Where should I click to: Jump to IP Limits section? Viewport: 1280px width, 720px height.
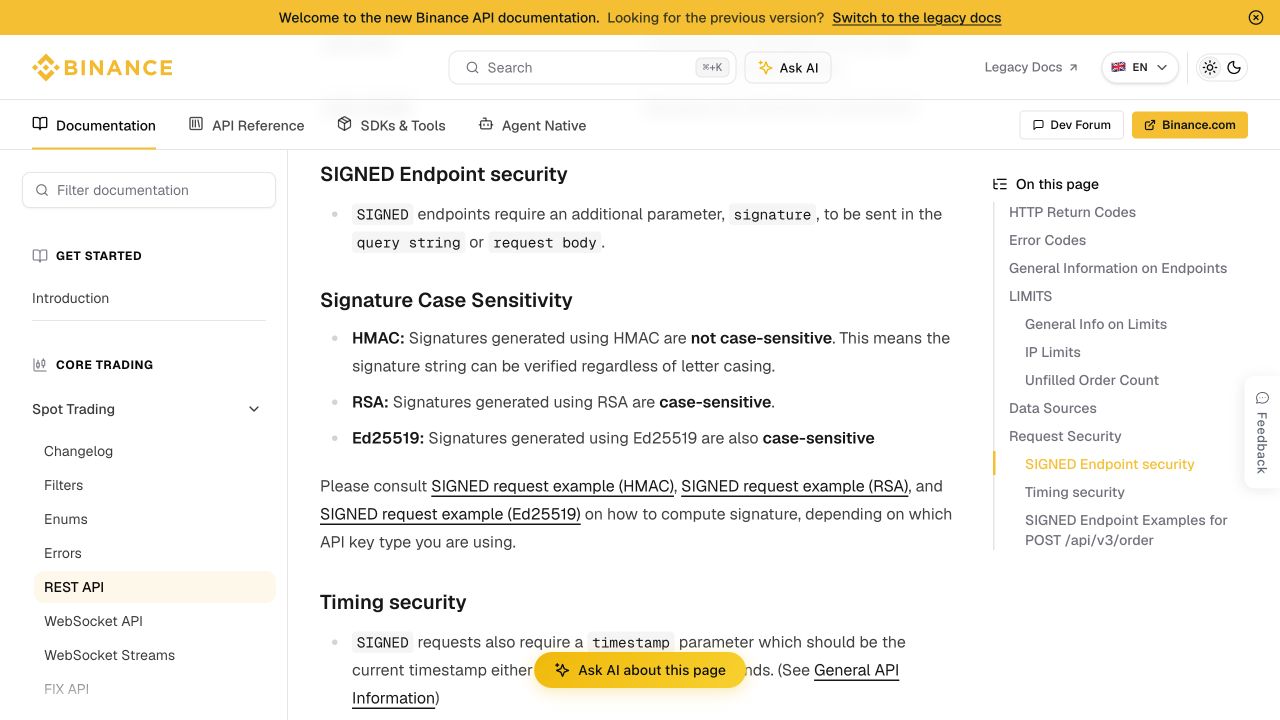(x=1053, y=352)
